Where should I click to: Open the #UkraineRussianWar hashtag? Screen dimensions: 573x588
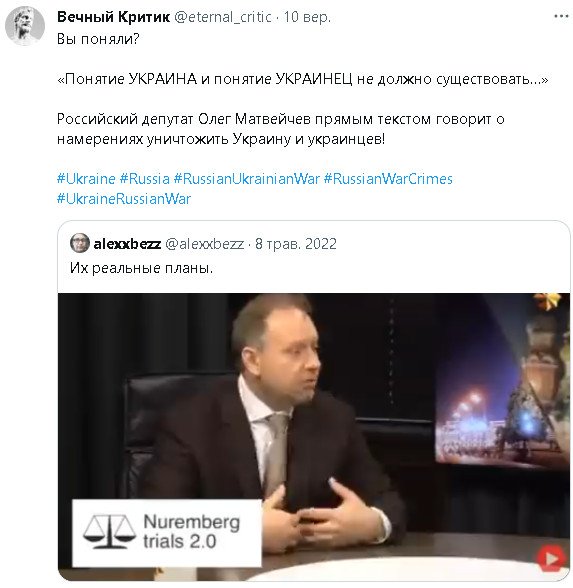124,199
